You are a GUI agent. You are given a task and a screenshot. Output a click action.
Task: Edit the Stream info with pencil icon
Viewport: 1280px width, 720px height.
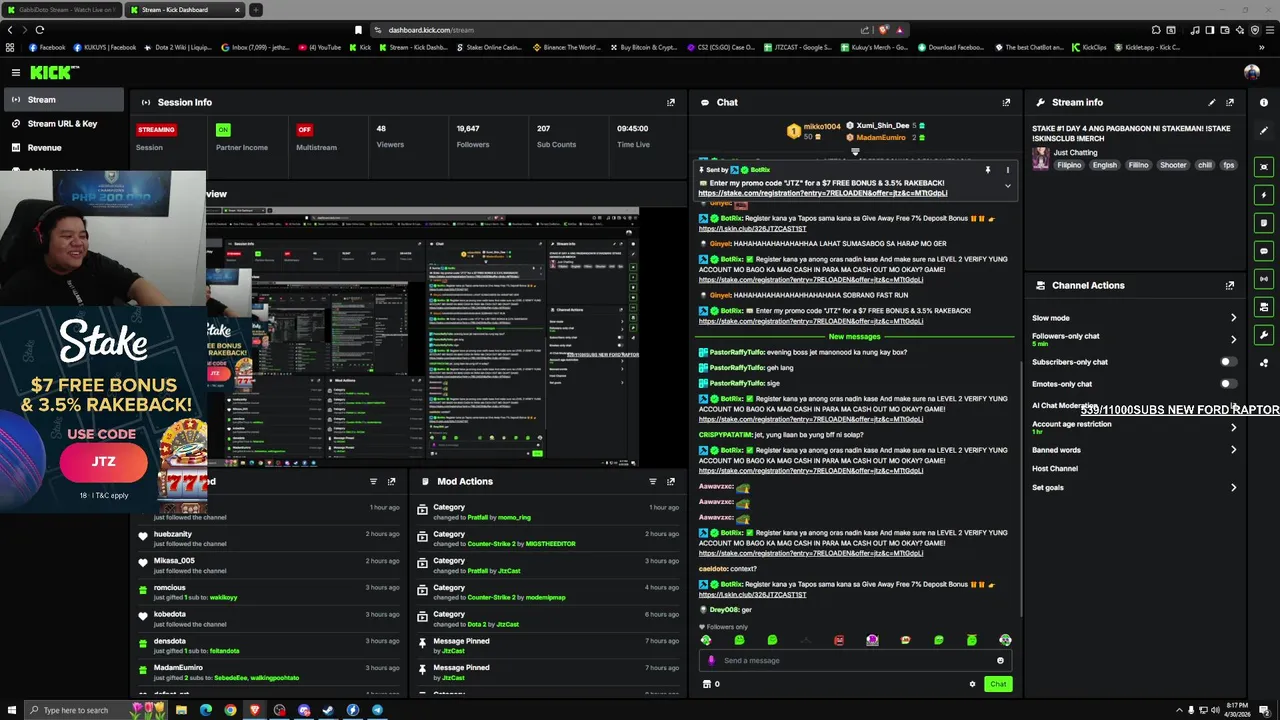tap(1212, 102)
